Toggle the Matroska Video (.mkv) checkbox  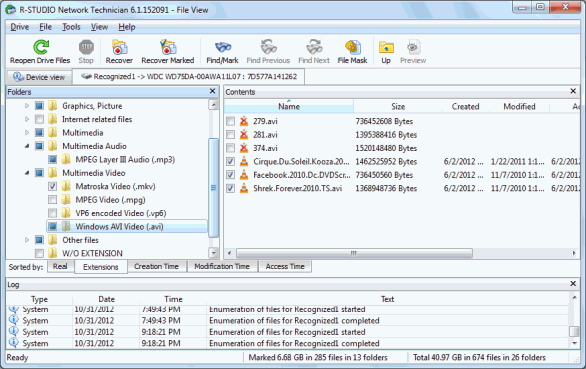tap(53, 186)
